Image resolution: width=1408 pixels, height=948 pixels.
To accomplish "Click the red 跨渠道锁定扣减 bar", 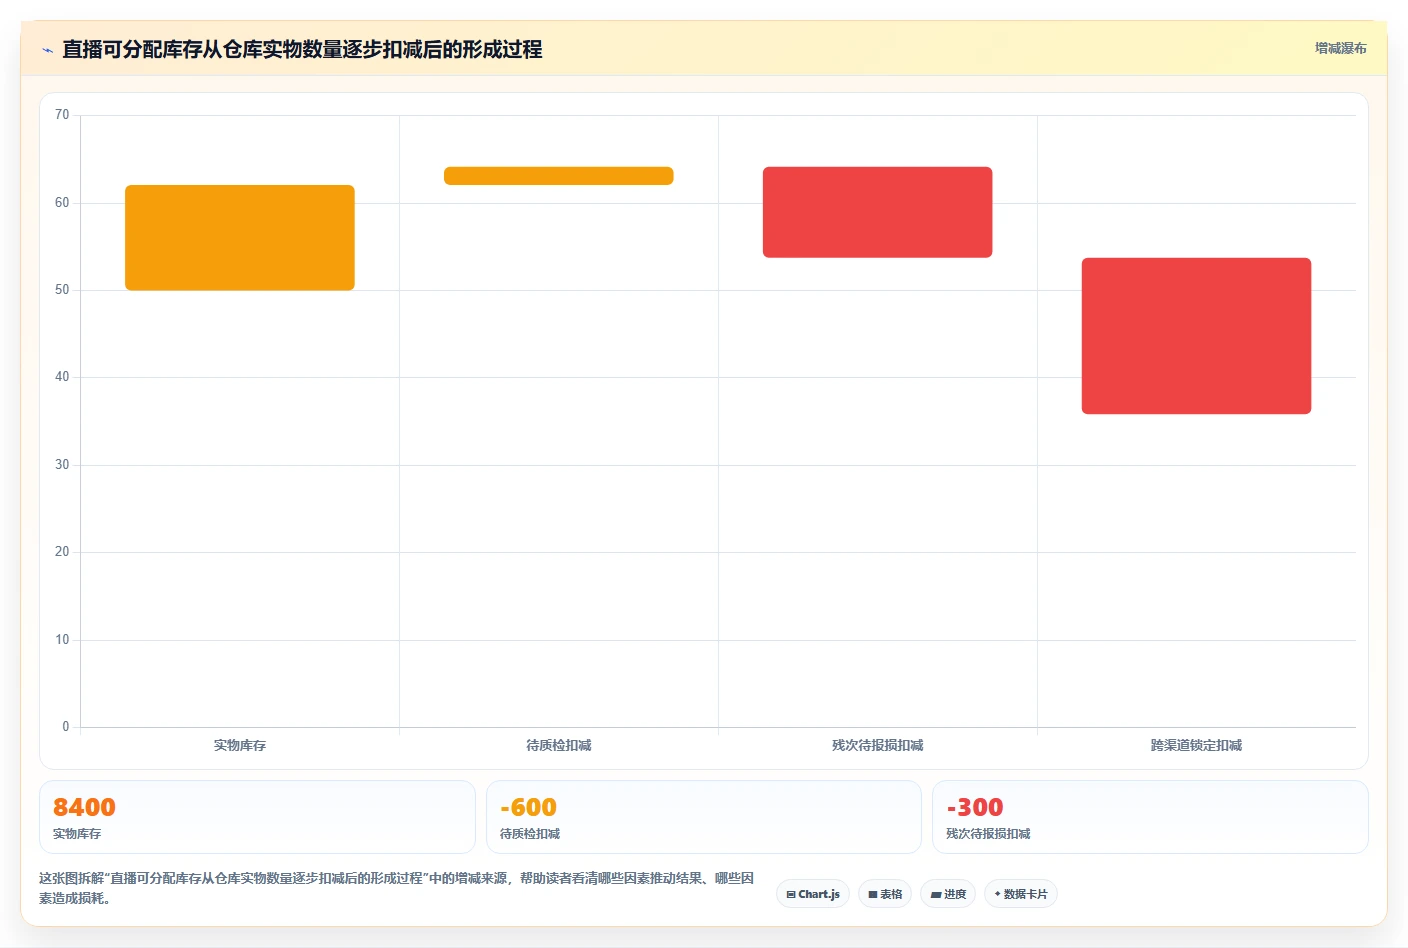I will (x=1196, y=336).
